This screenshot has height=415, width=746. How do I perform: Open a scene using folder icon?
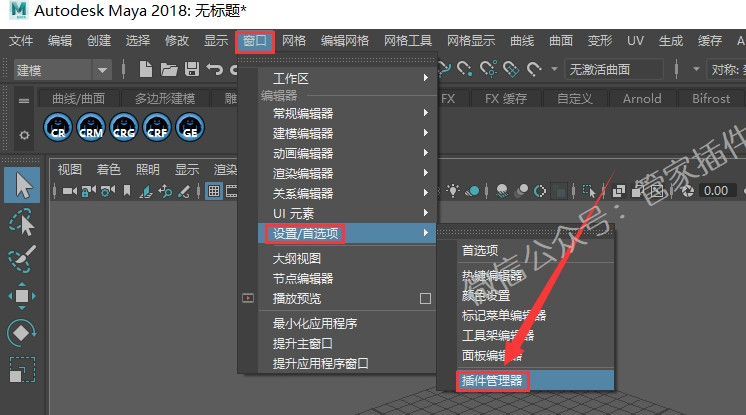[x=168, y=70]
